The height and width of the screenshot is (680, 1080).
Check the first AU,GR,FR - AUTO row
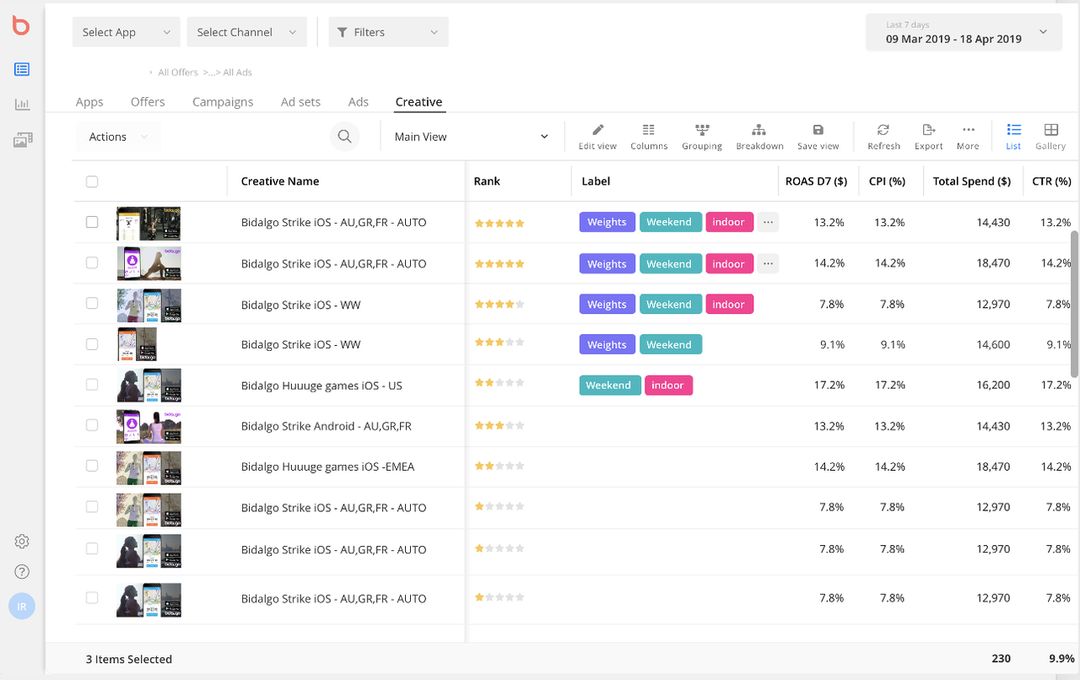coord(92,222)
